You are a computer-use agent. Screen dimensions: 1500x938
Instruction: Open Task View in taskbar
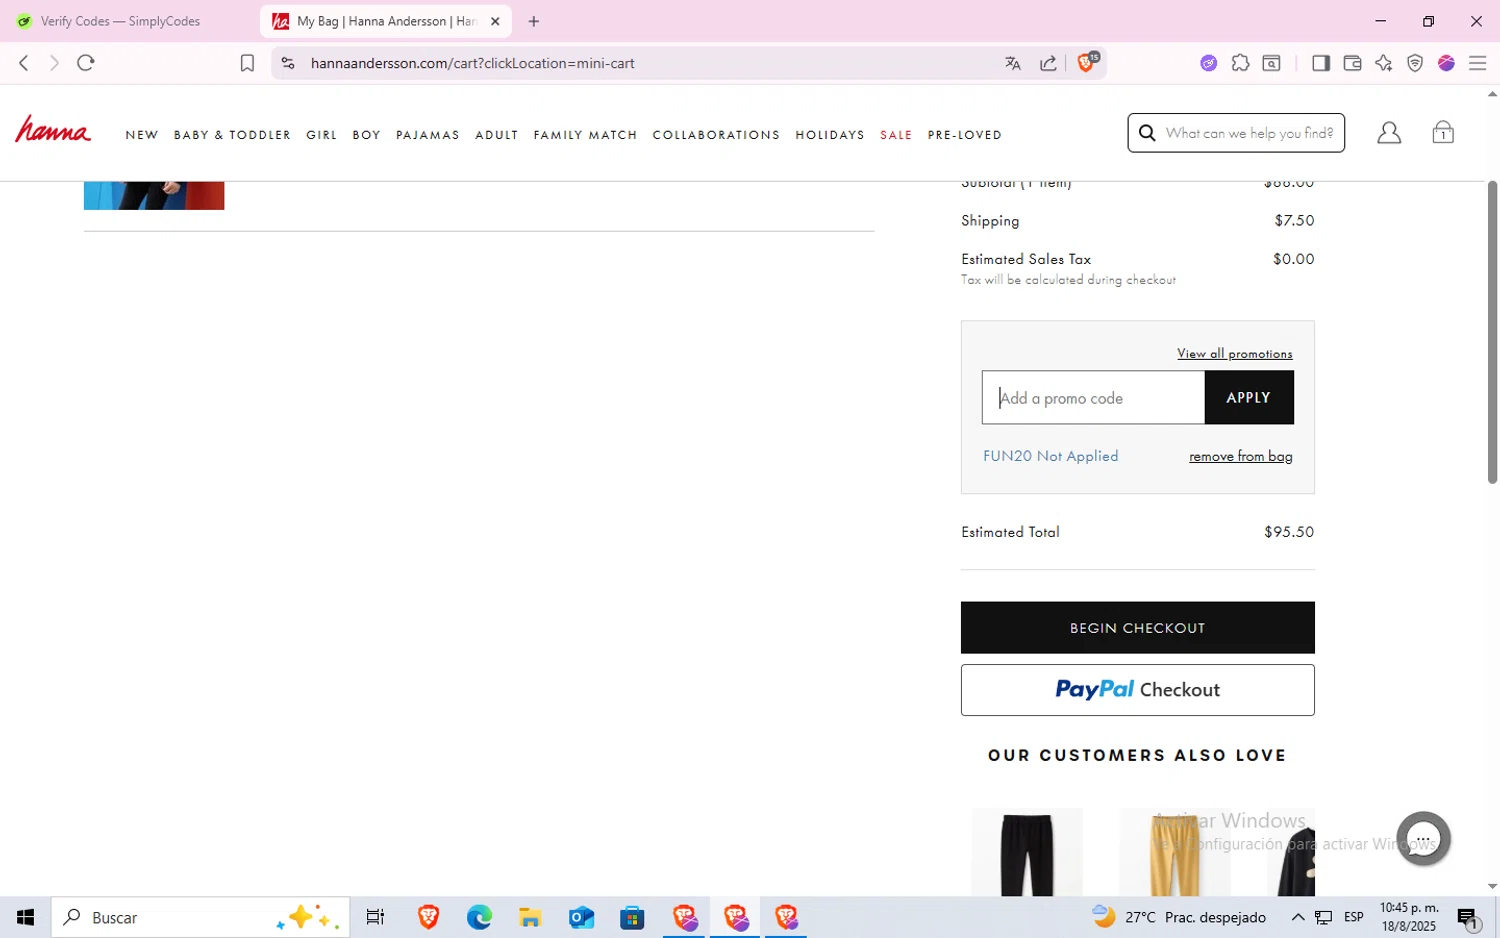(375, 917)
